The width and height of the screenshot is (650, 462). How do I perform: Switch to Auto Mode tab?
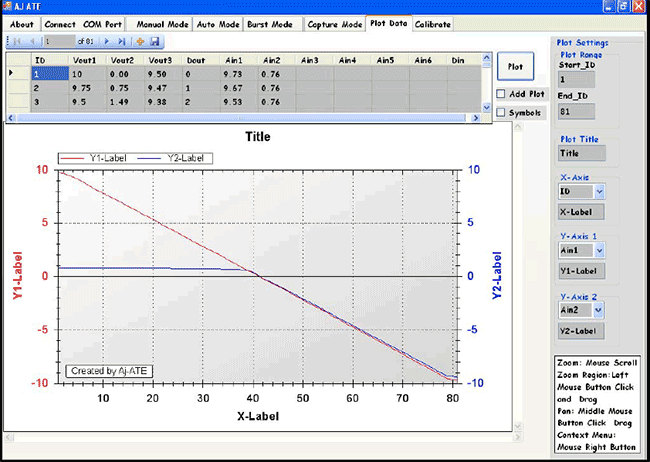(218, 24)
